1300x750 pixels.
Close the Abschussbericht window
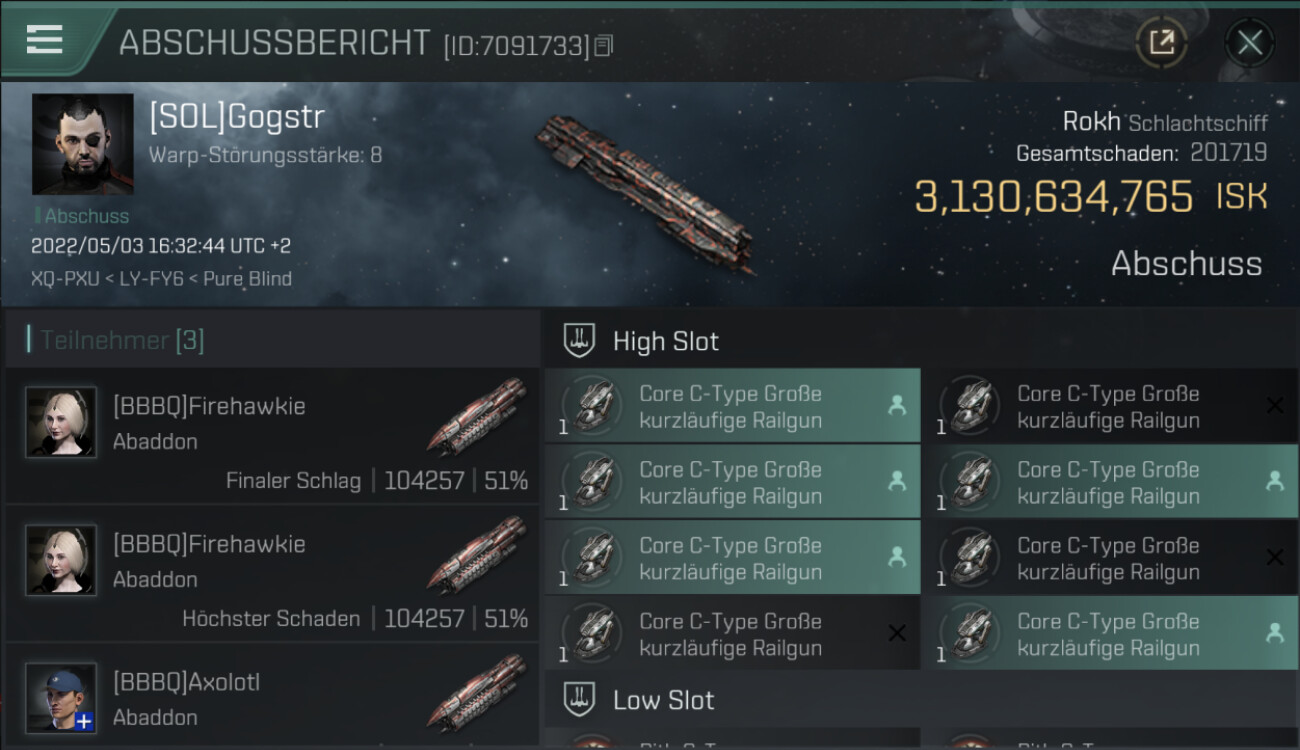[1249, 43]
